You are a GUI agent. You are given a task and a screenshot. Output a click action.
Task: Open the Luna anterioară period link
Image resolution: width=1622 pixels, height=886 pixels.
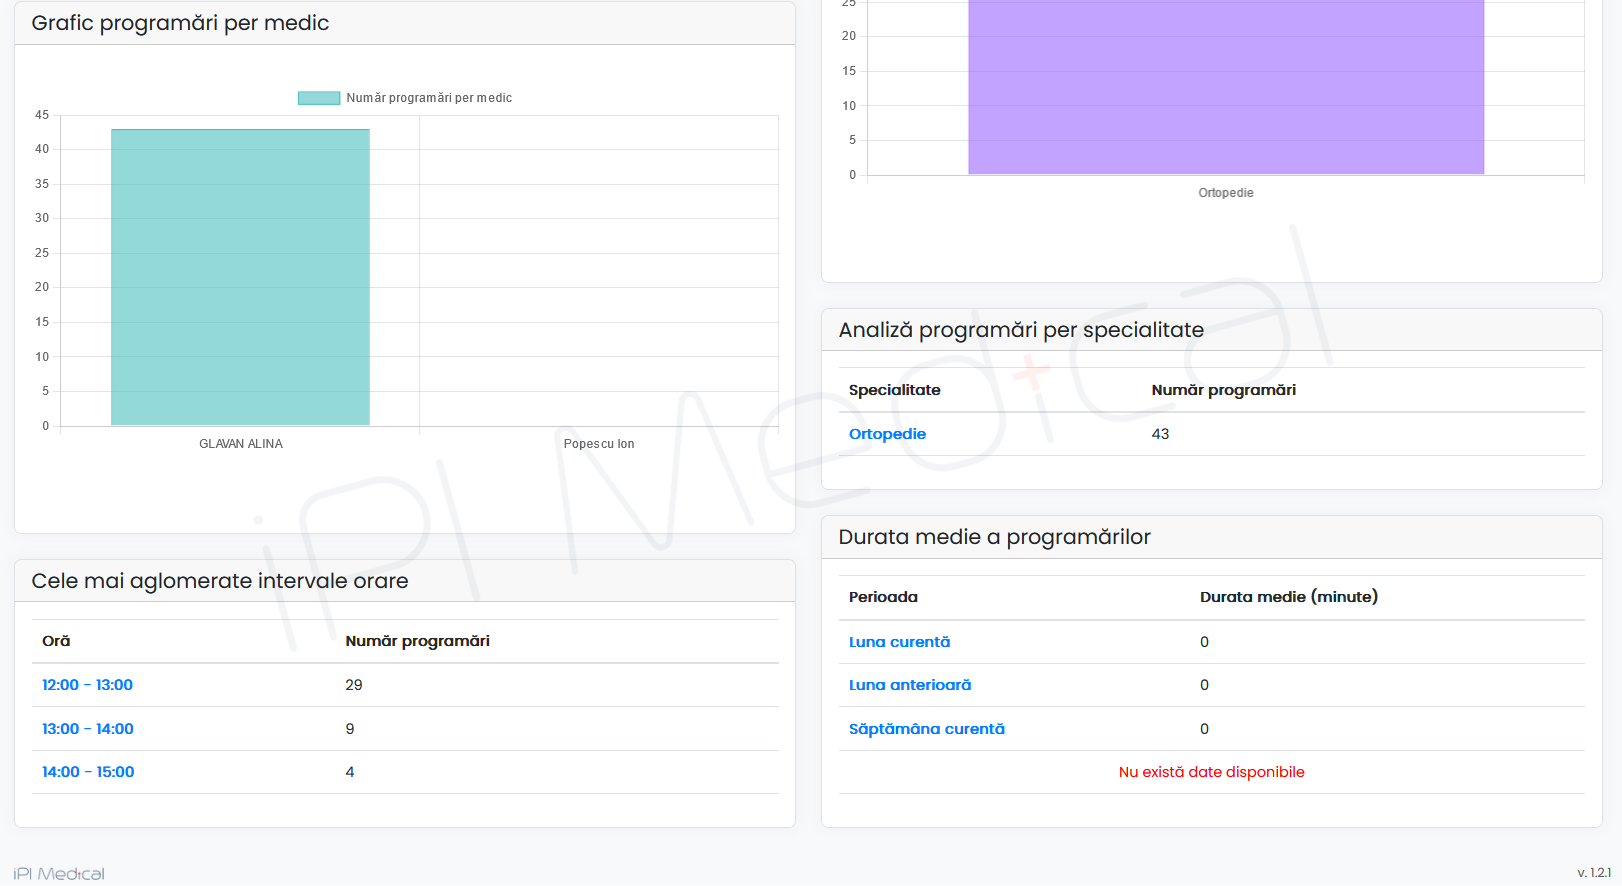pos(909,685)
